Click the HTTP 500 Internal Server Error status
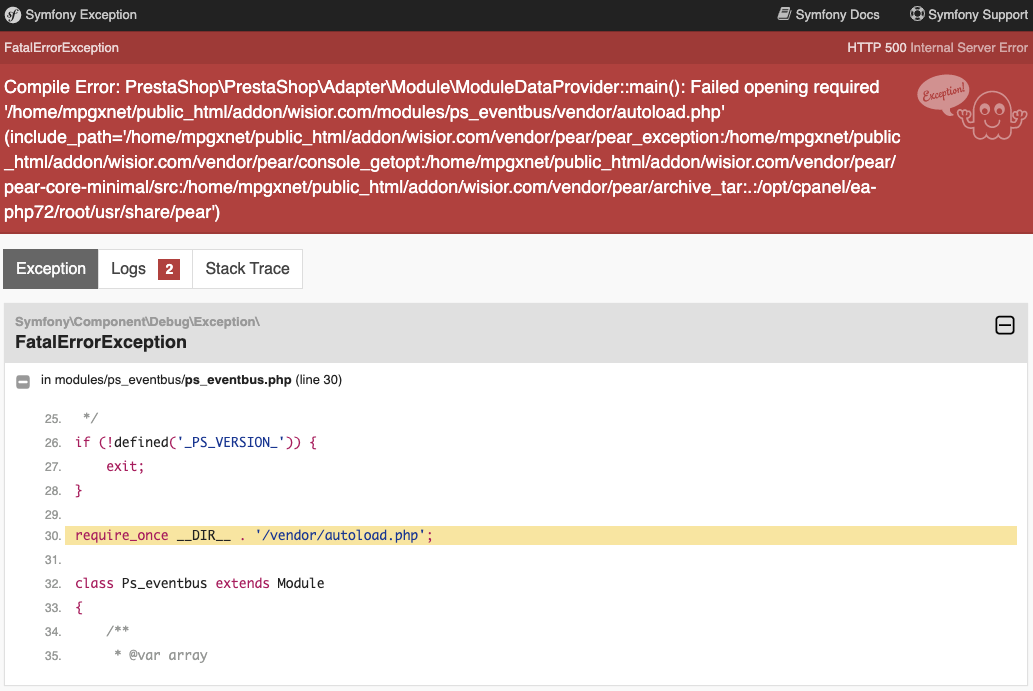The image size is (1033, 691). click(x=937, y=48)
